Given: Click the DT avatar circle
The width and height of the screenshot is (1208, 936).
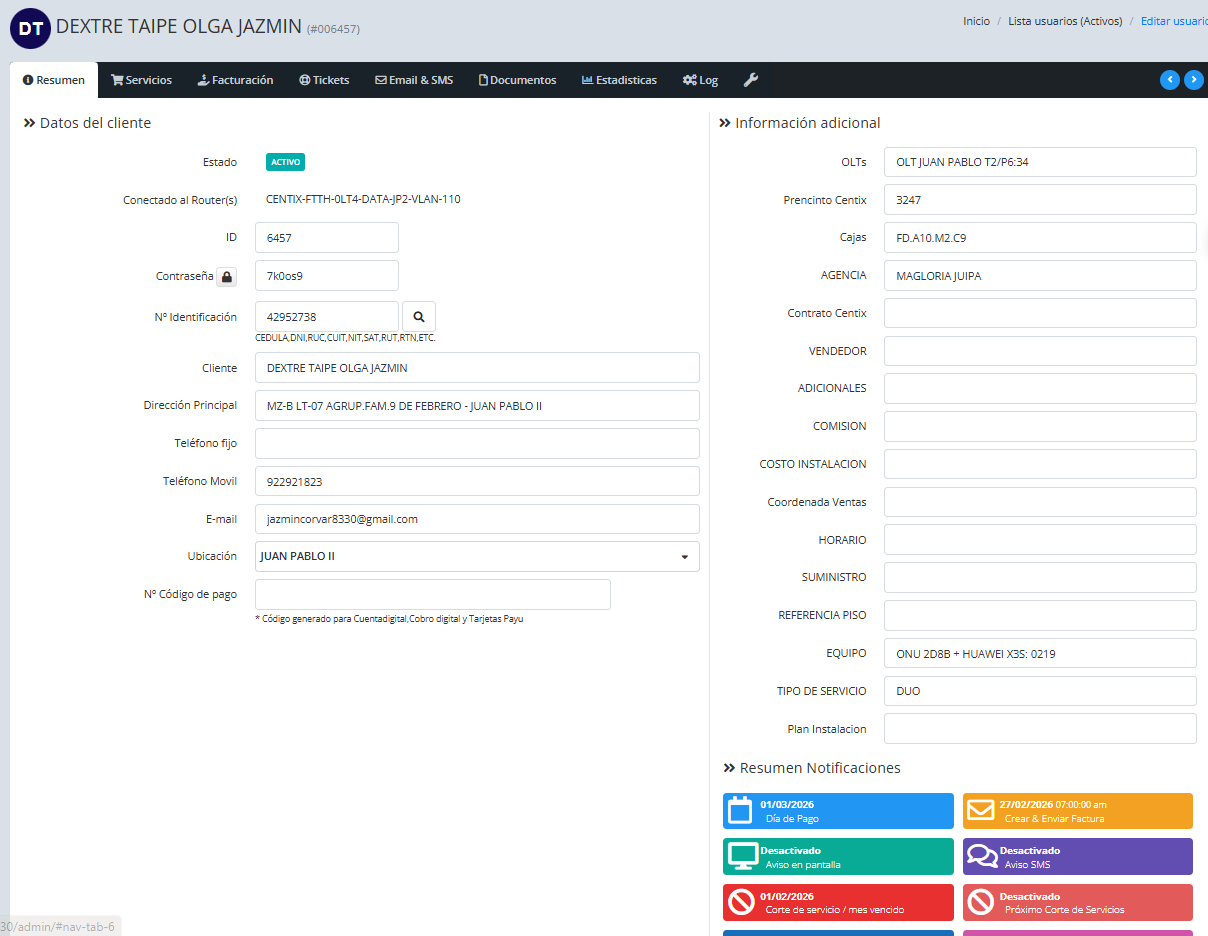Looking at the screenshot, I should click(x=30, y=28).
